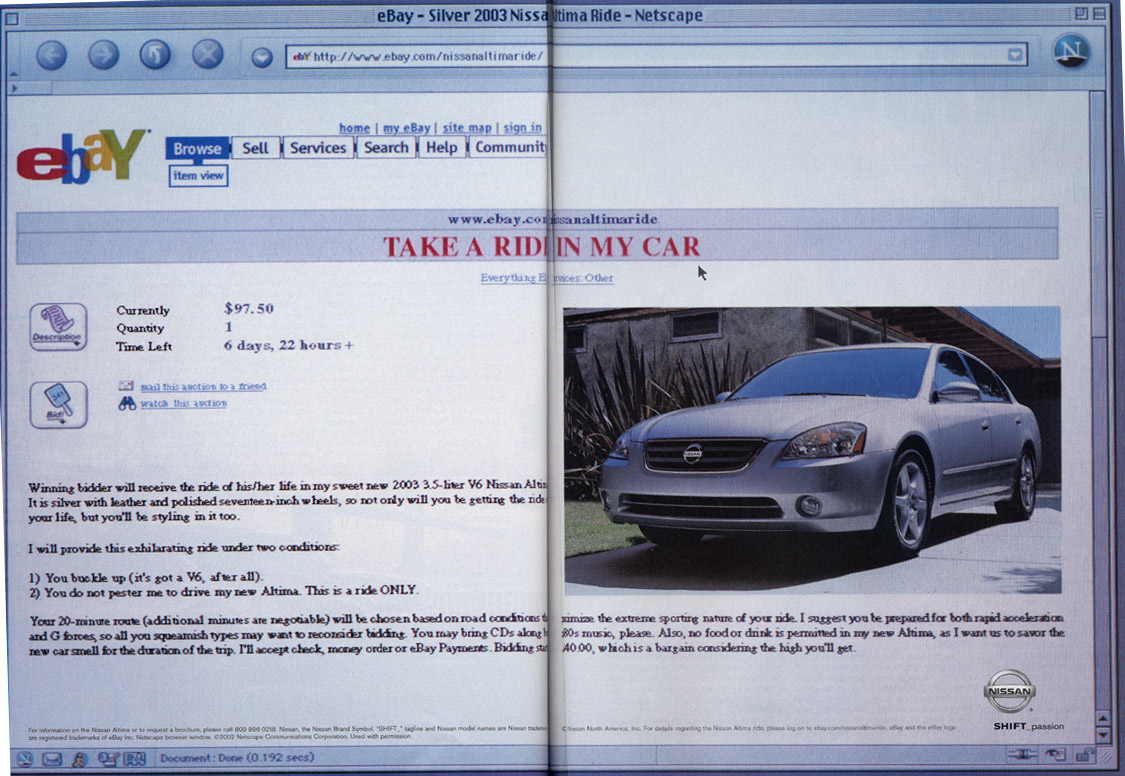Screen dimensions: 1125x776
Task: Open the Community tab
Action: coord(509,147)
